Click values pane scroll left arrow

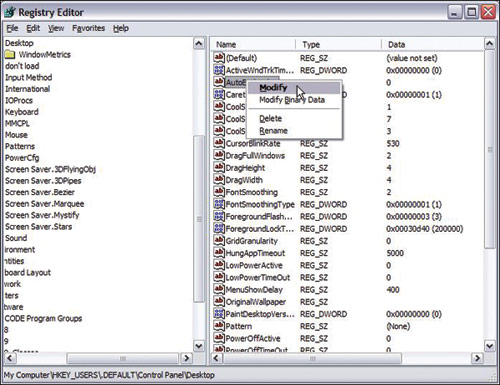[x=216, y=358]
